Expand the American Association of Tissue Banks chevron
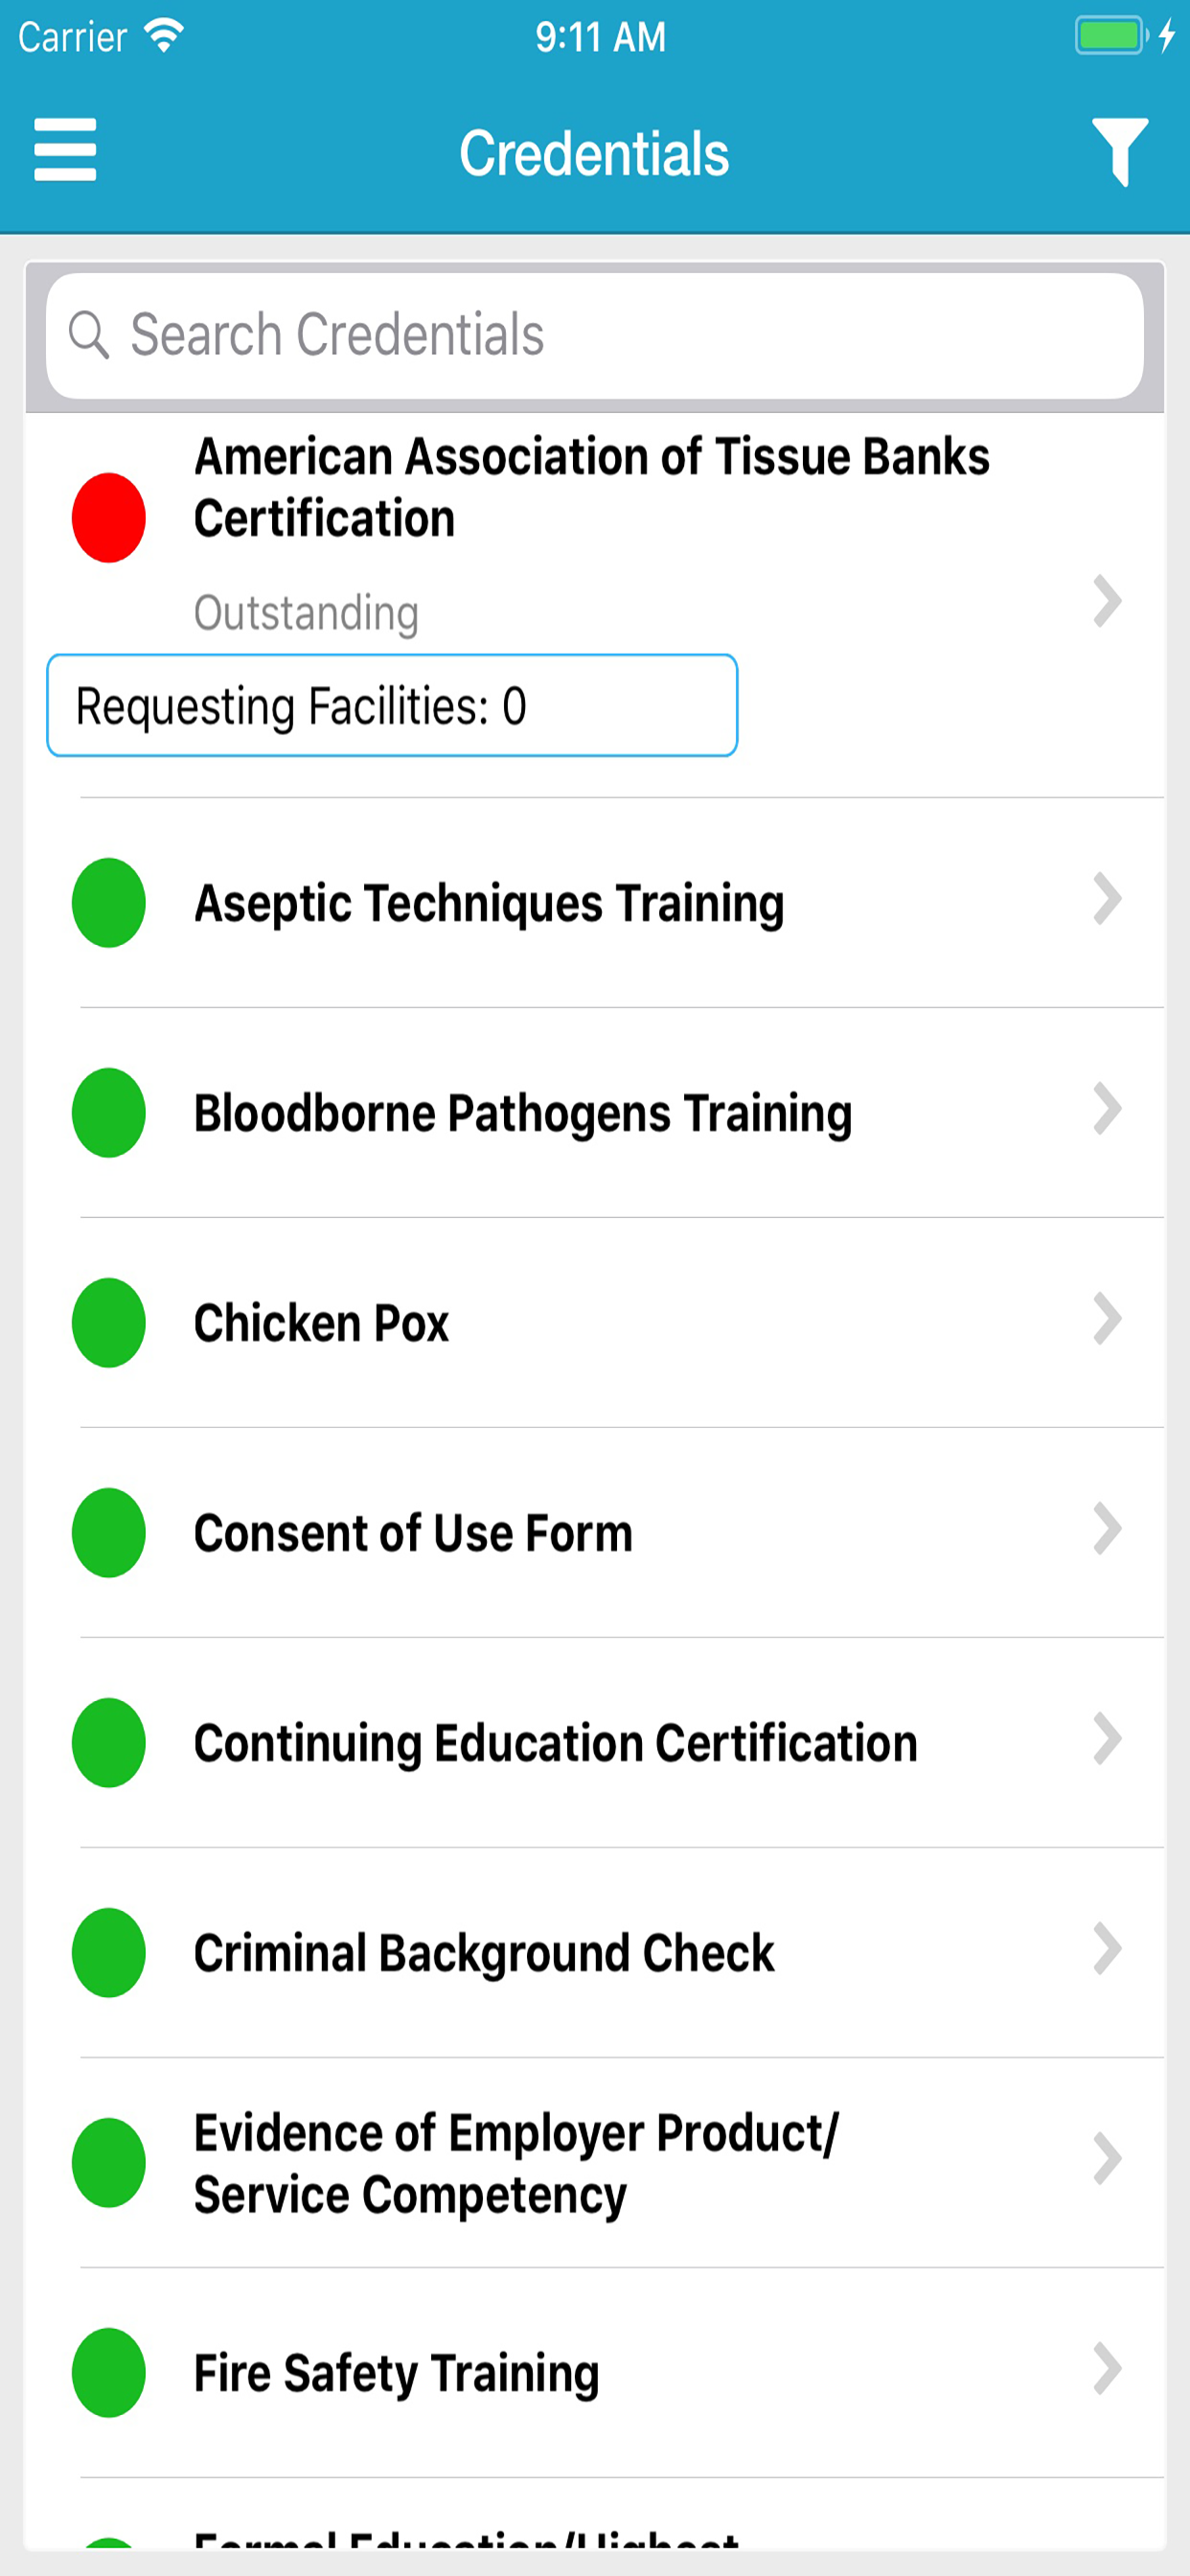 1107,601
